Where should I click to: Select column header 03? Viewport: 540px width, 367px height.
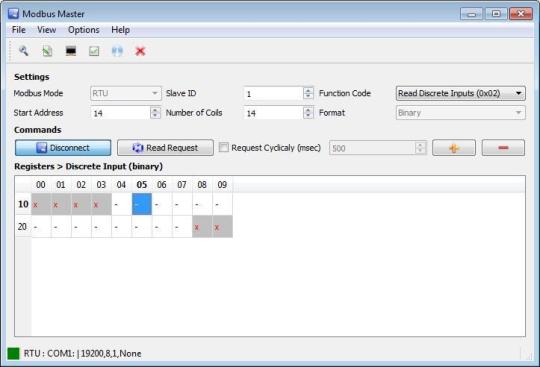(x=101, y=185)
